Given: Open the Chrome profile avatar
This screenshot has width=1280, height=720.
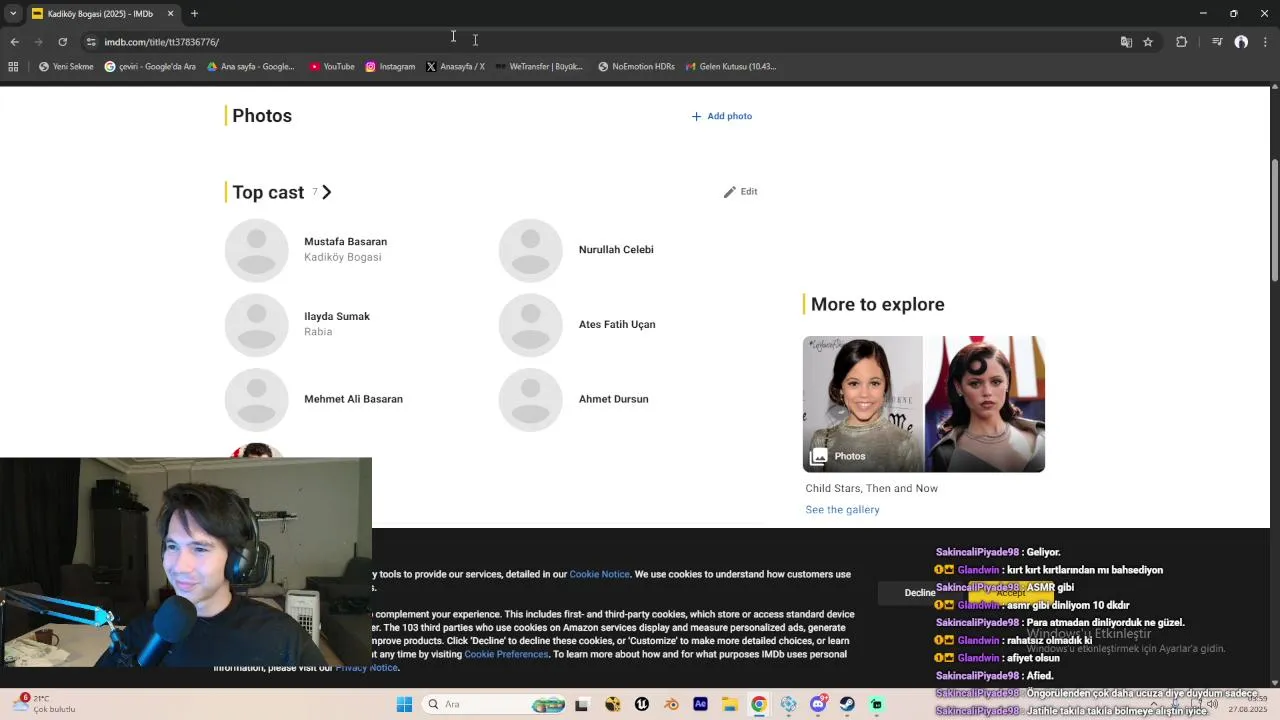Looking at the screenshot, I should click(x=1241, y=42).
